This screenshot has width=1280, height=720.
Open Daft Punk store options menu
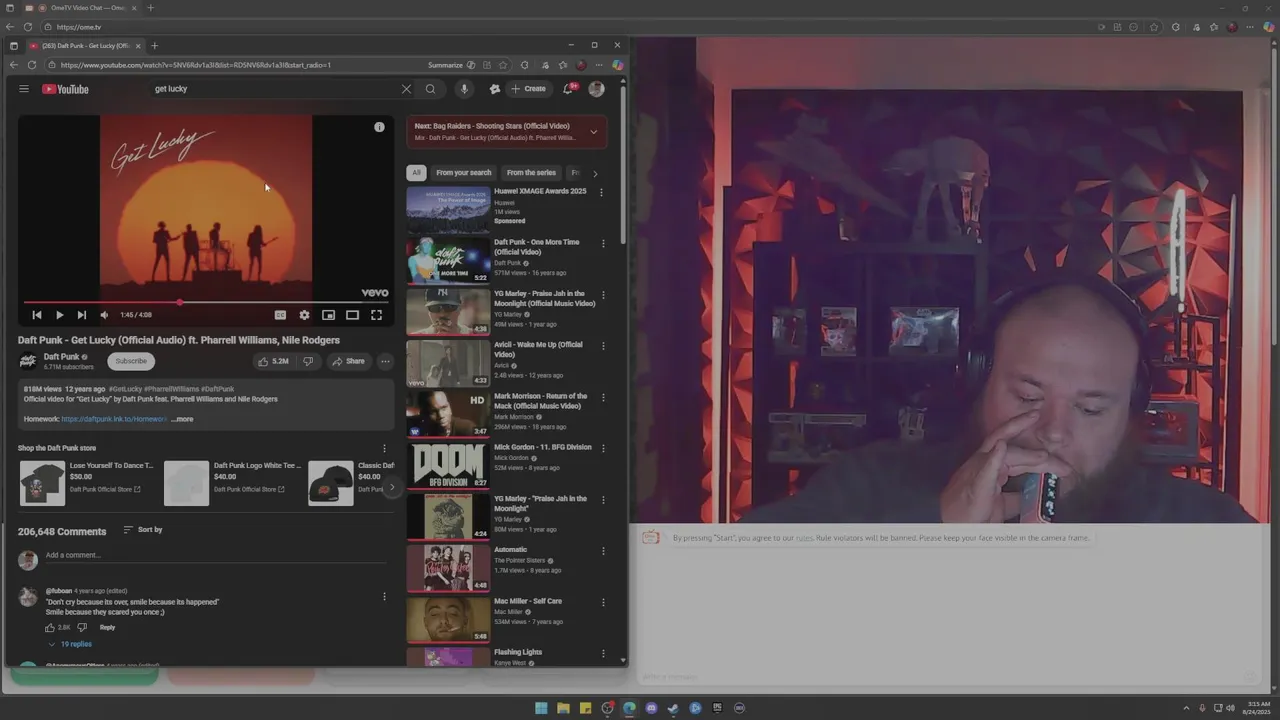pos(384,449)
